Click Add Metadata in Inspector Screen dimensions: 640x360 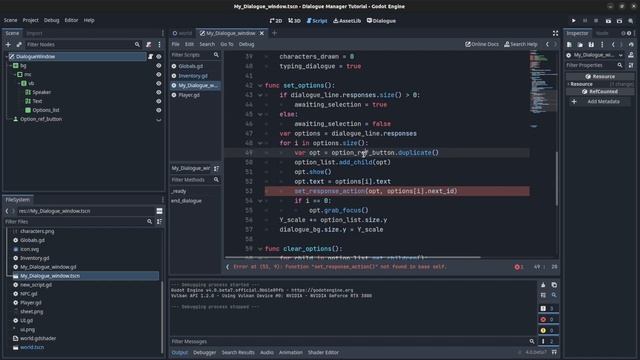coord(600,102)
